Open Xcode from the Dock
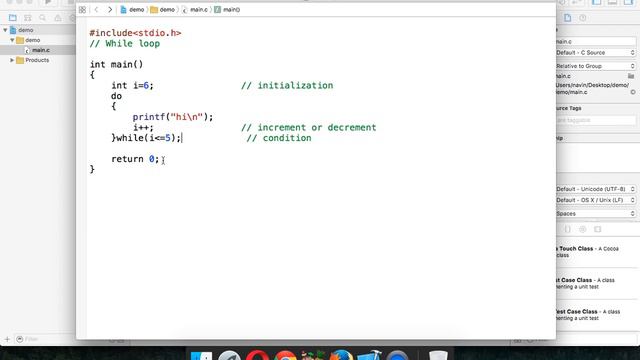640x360 pixels. pyautogui.click(x=369, y=356)
